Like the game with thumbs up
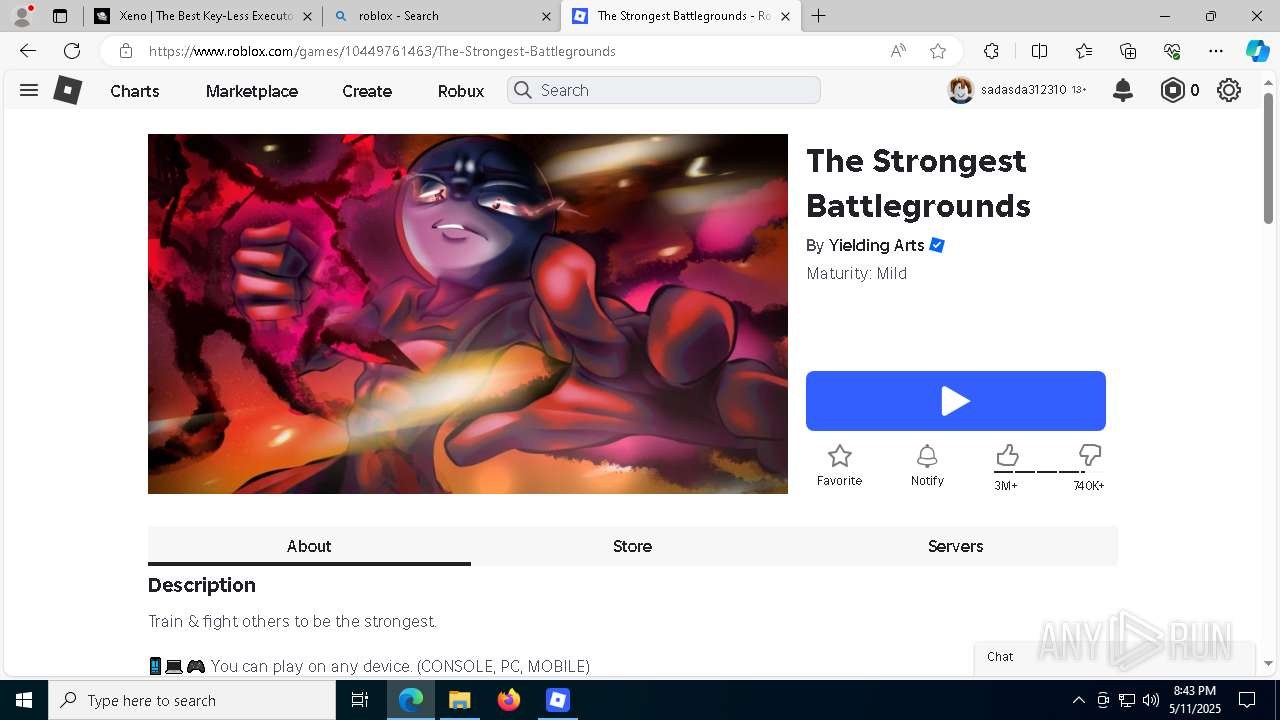1280x720 pixels. [1007, 456]
